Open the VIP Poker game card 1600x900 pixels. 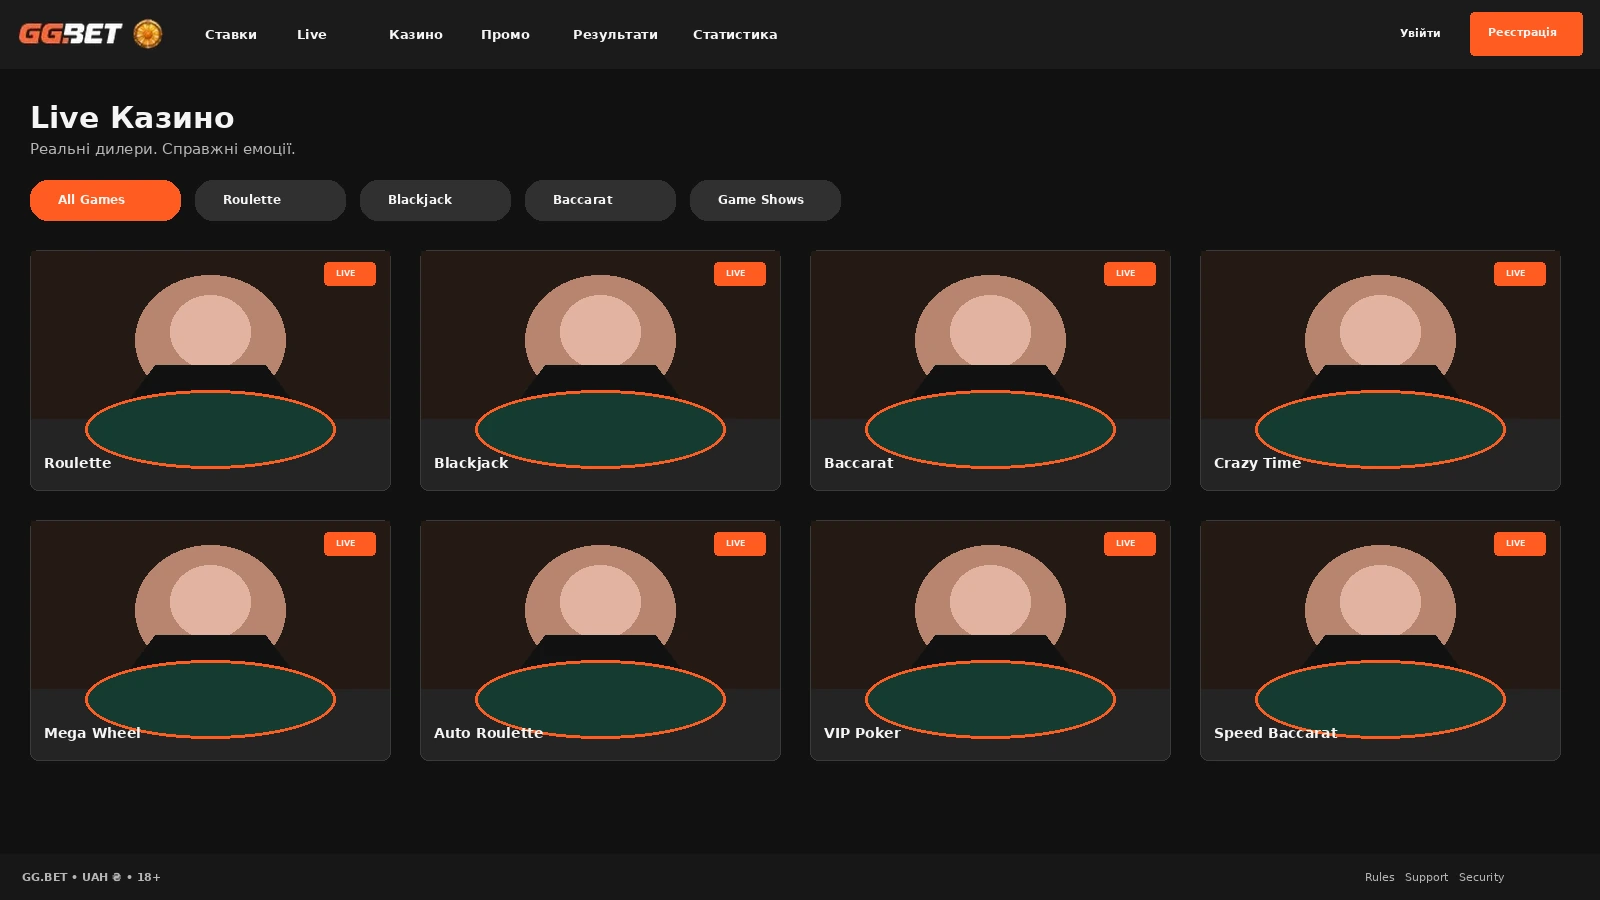click(990, 640)
